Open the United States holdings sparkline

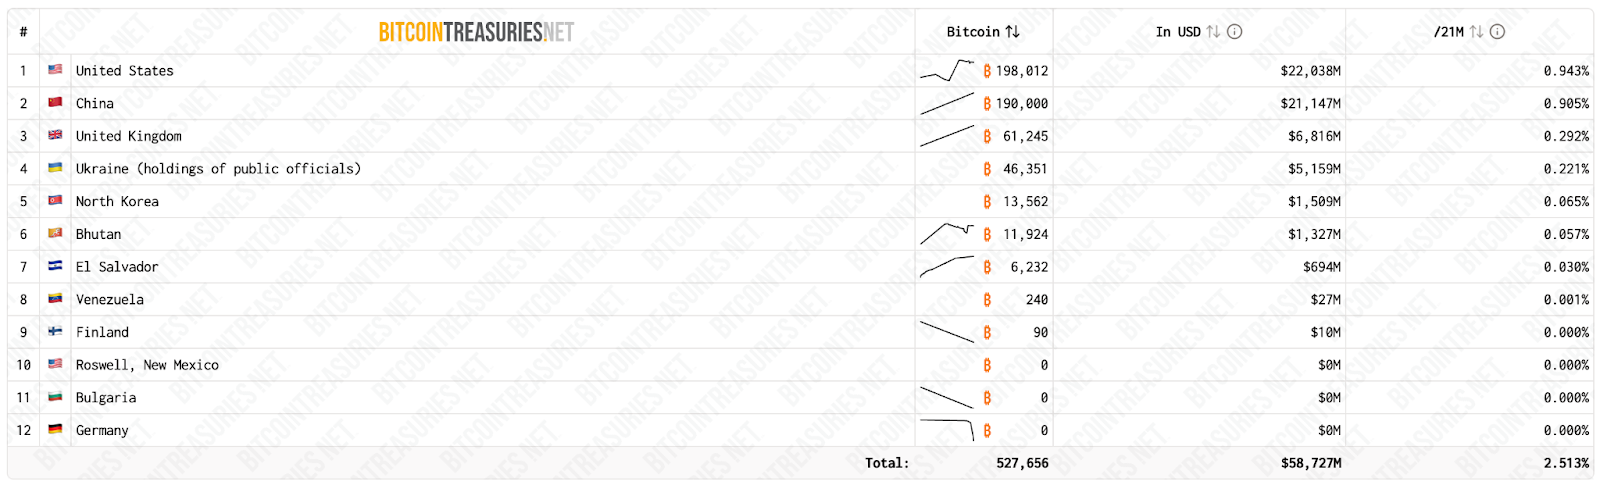947,70
